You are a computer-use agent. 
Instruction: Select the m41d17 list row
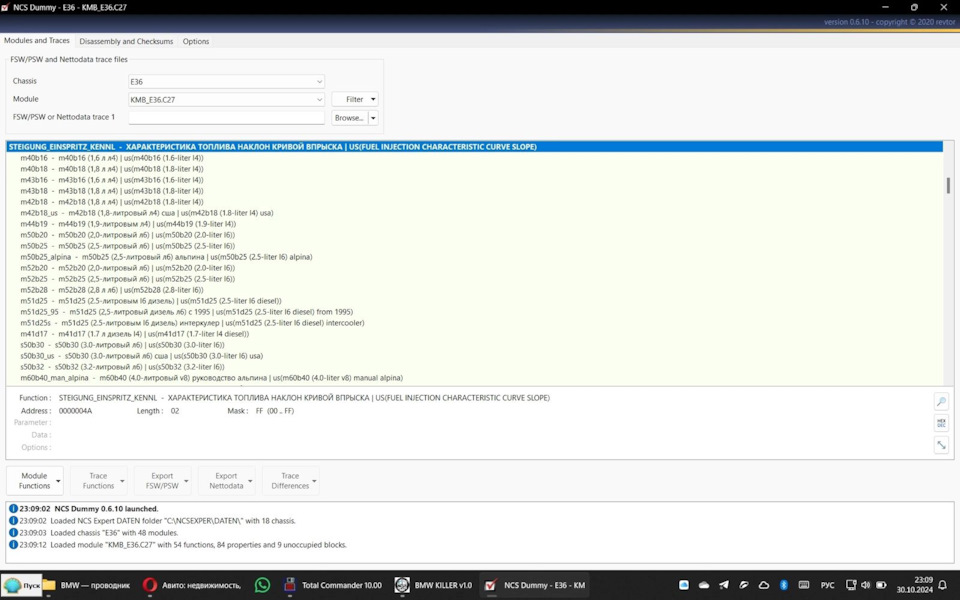tap(474, 334)
